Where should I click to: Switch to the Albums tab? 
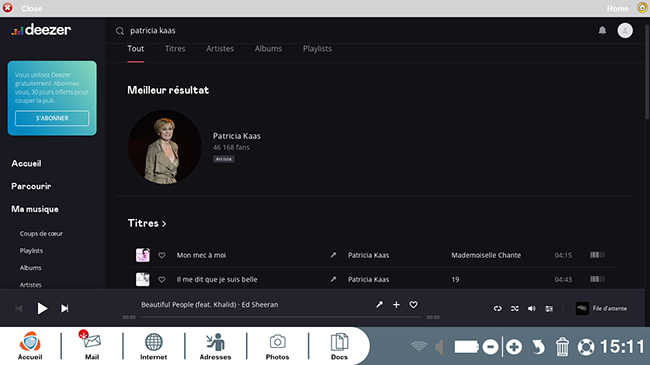point(268,49)
